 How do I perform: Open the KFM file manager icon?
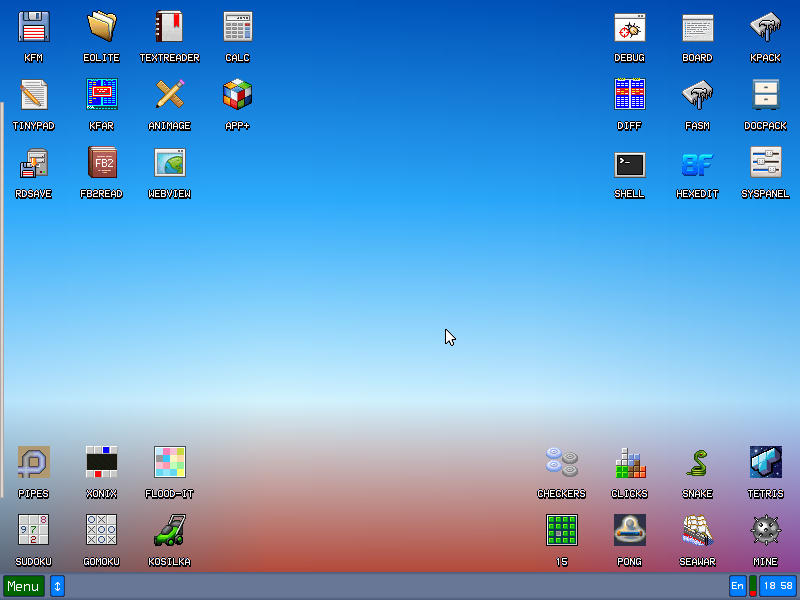[x=34, y=26]
